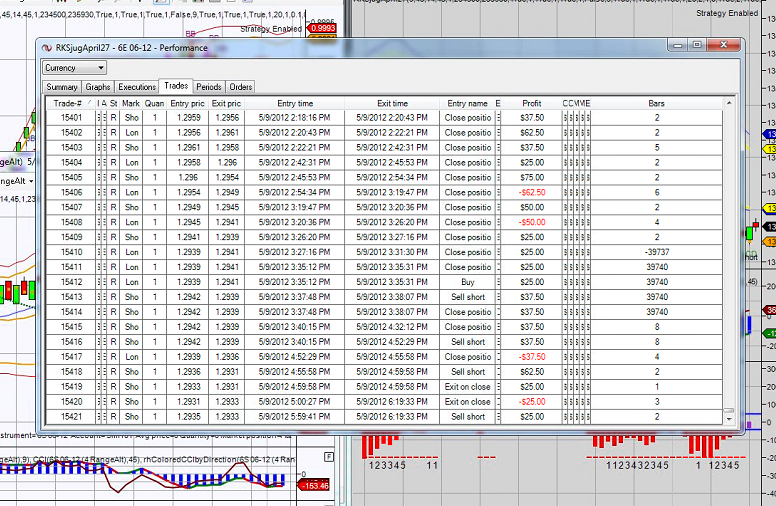Click the scroll down arrow of trades list
This screenshot has width=776, height=506.
pos(729,418)
